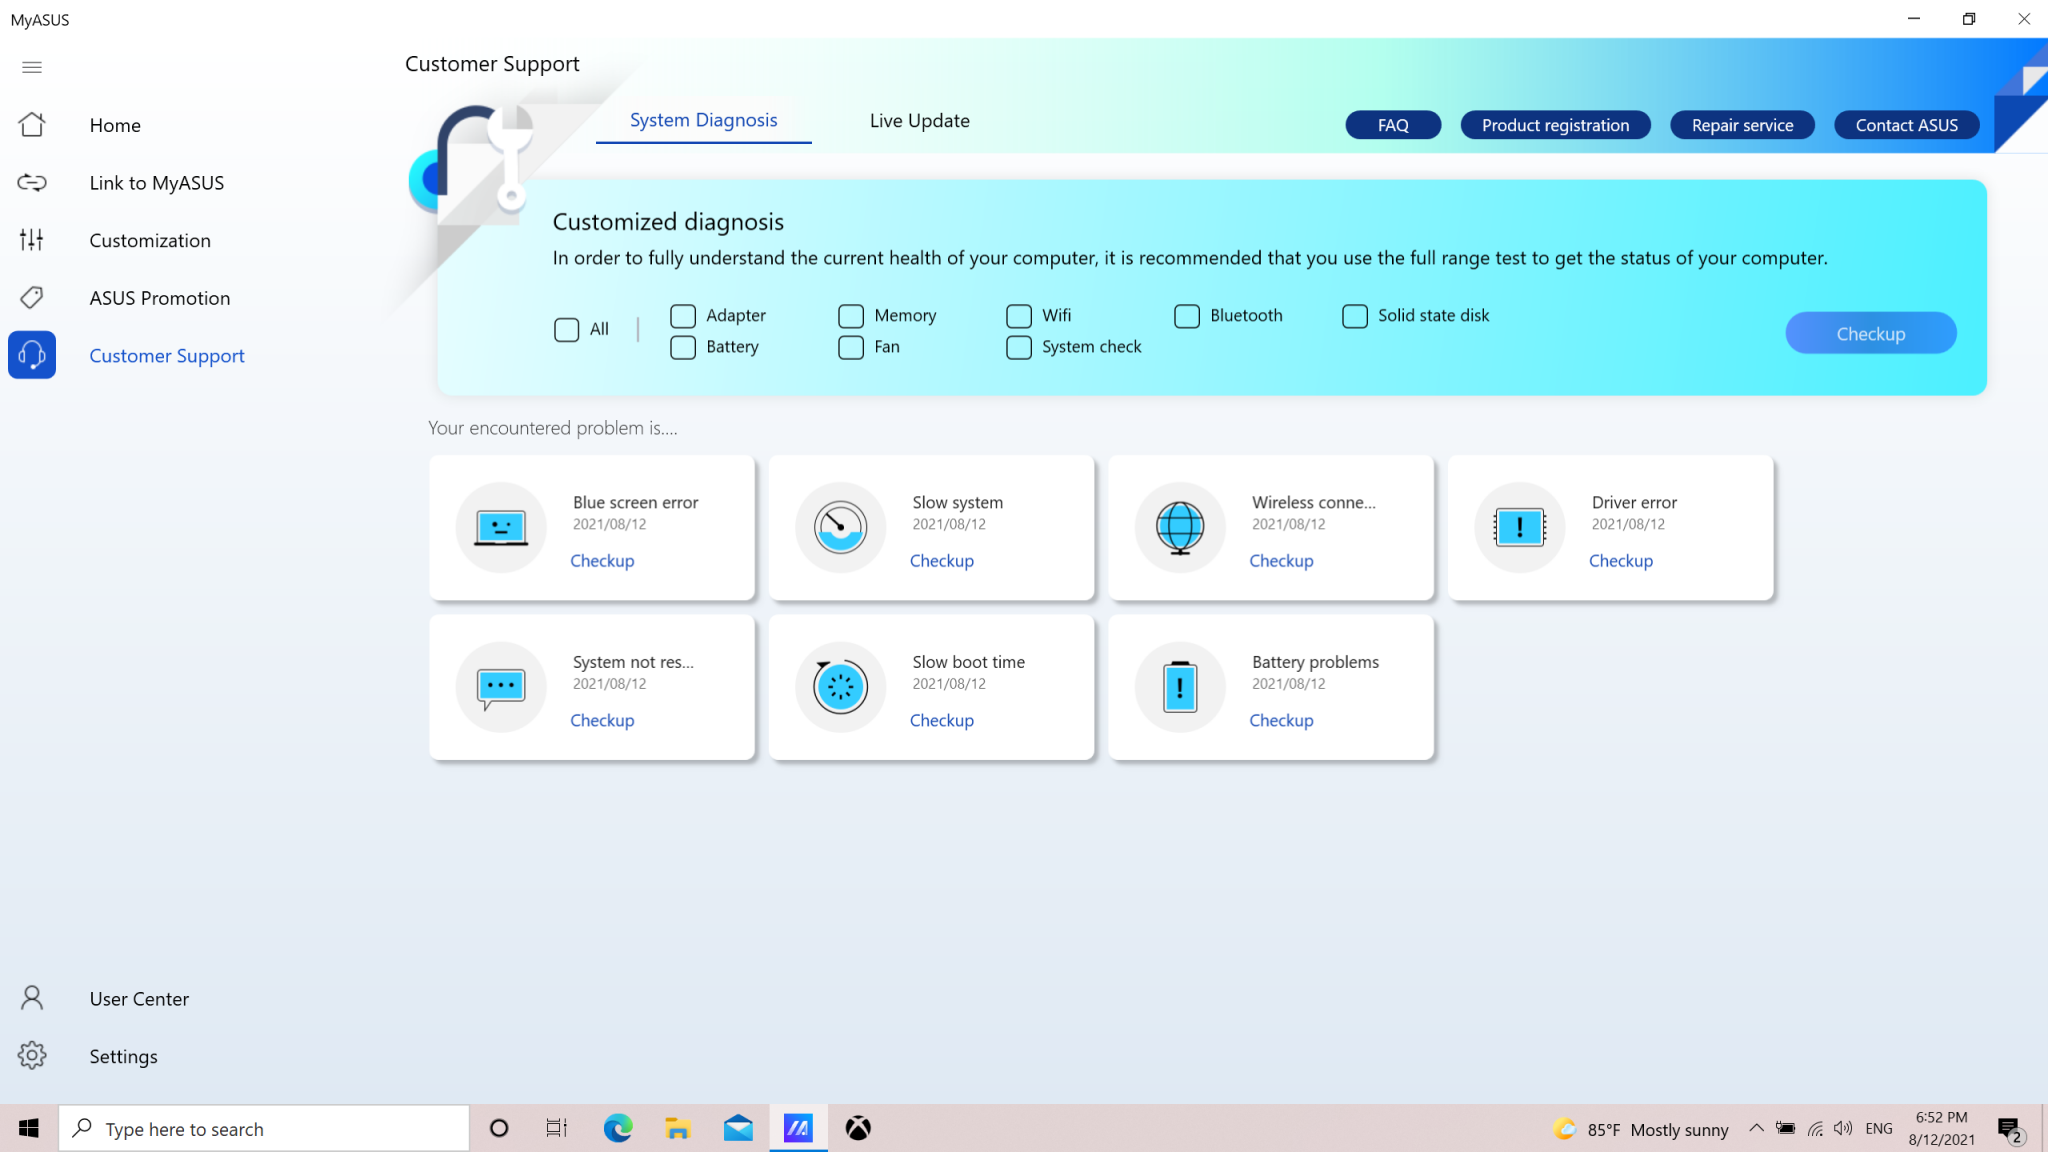This screenshot has height=1152, width=2048.
Task: Open the hamburger menu in sidebar
Action: point(32,67)
